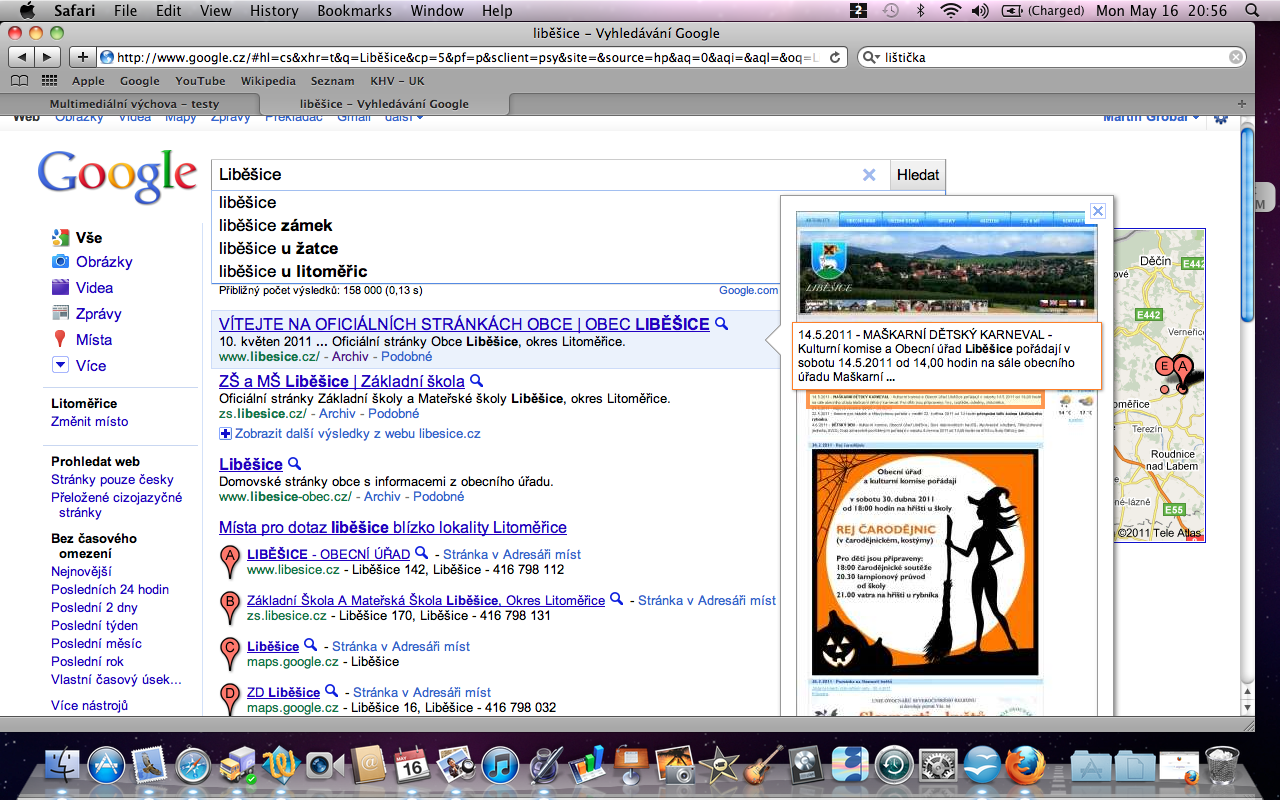Viewport: 1280px width, 800px height.
Task: Reload the page with the refresh icon
Action: (835, 57)
